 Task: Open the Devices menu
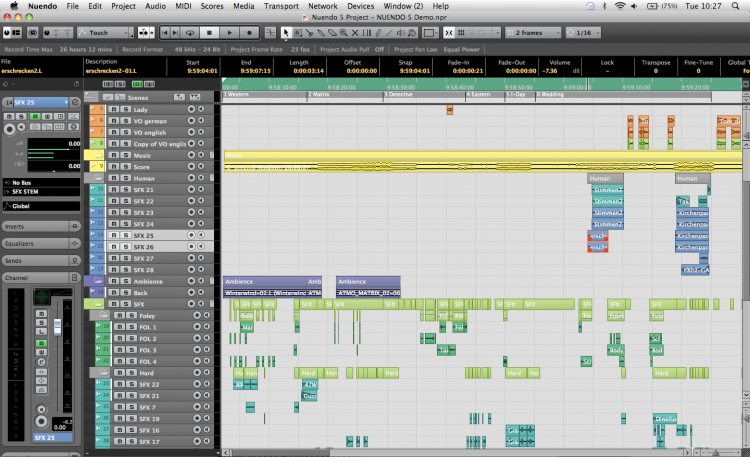[x=361, y=6]
